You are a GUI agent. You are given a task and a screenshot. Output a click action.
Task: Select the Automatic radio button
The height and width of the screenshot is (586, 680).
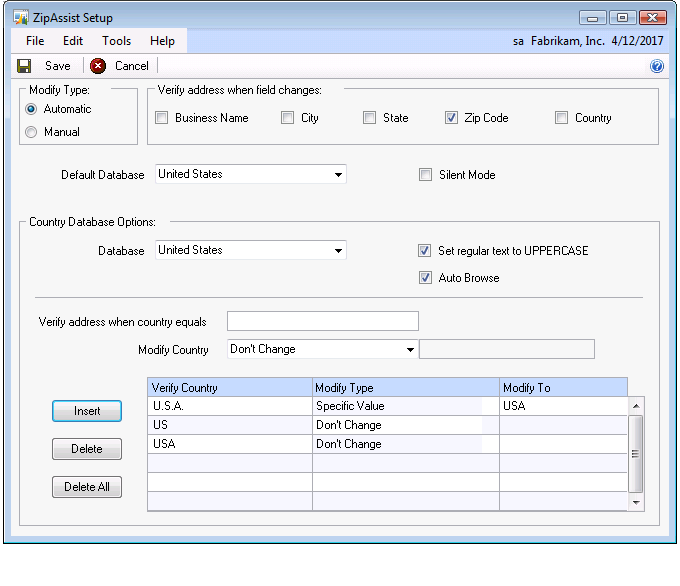(31, 109)
